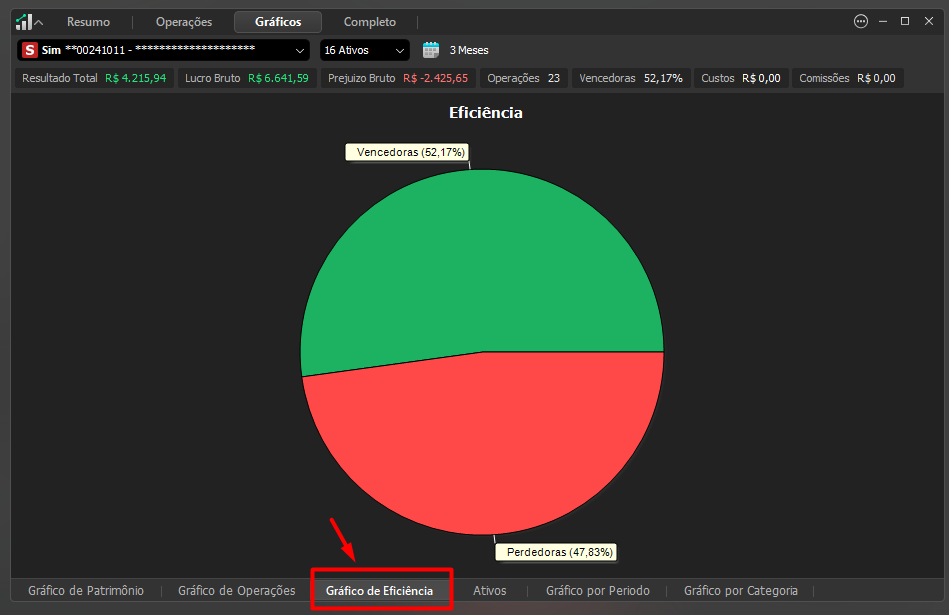Open the more-options ellipsis circle icon
Screen dimensions: 949x615
[x=861, y=22]
